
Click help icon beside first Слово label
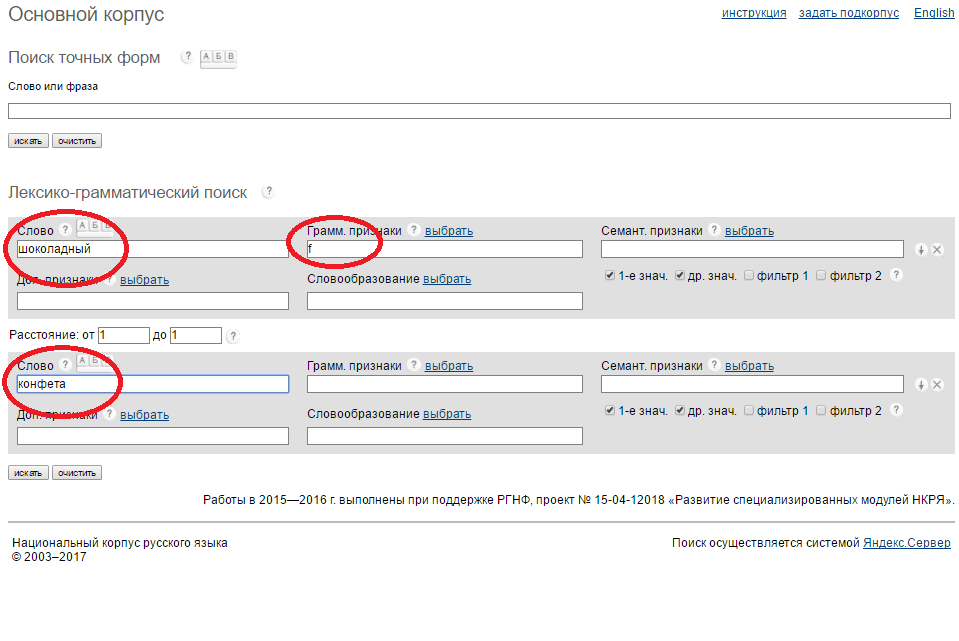coord(65,230)
